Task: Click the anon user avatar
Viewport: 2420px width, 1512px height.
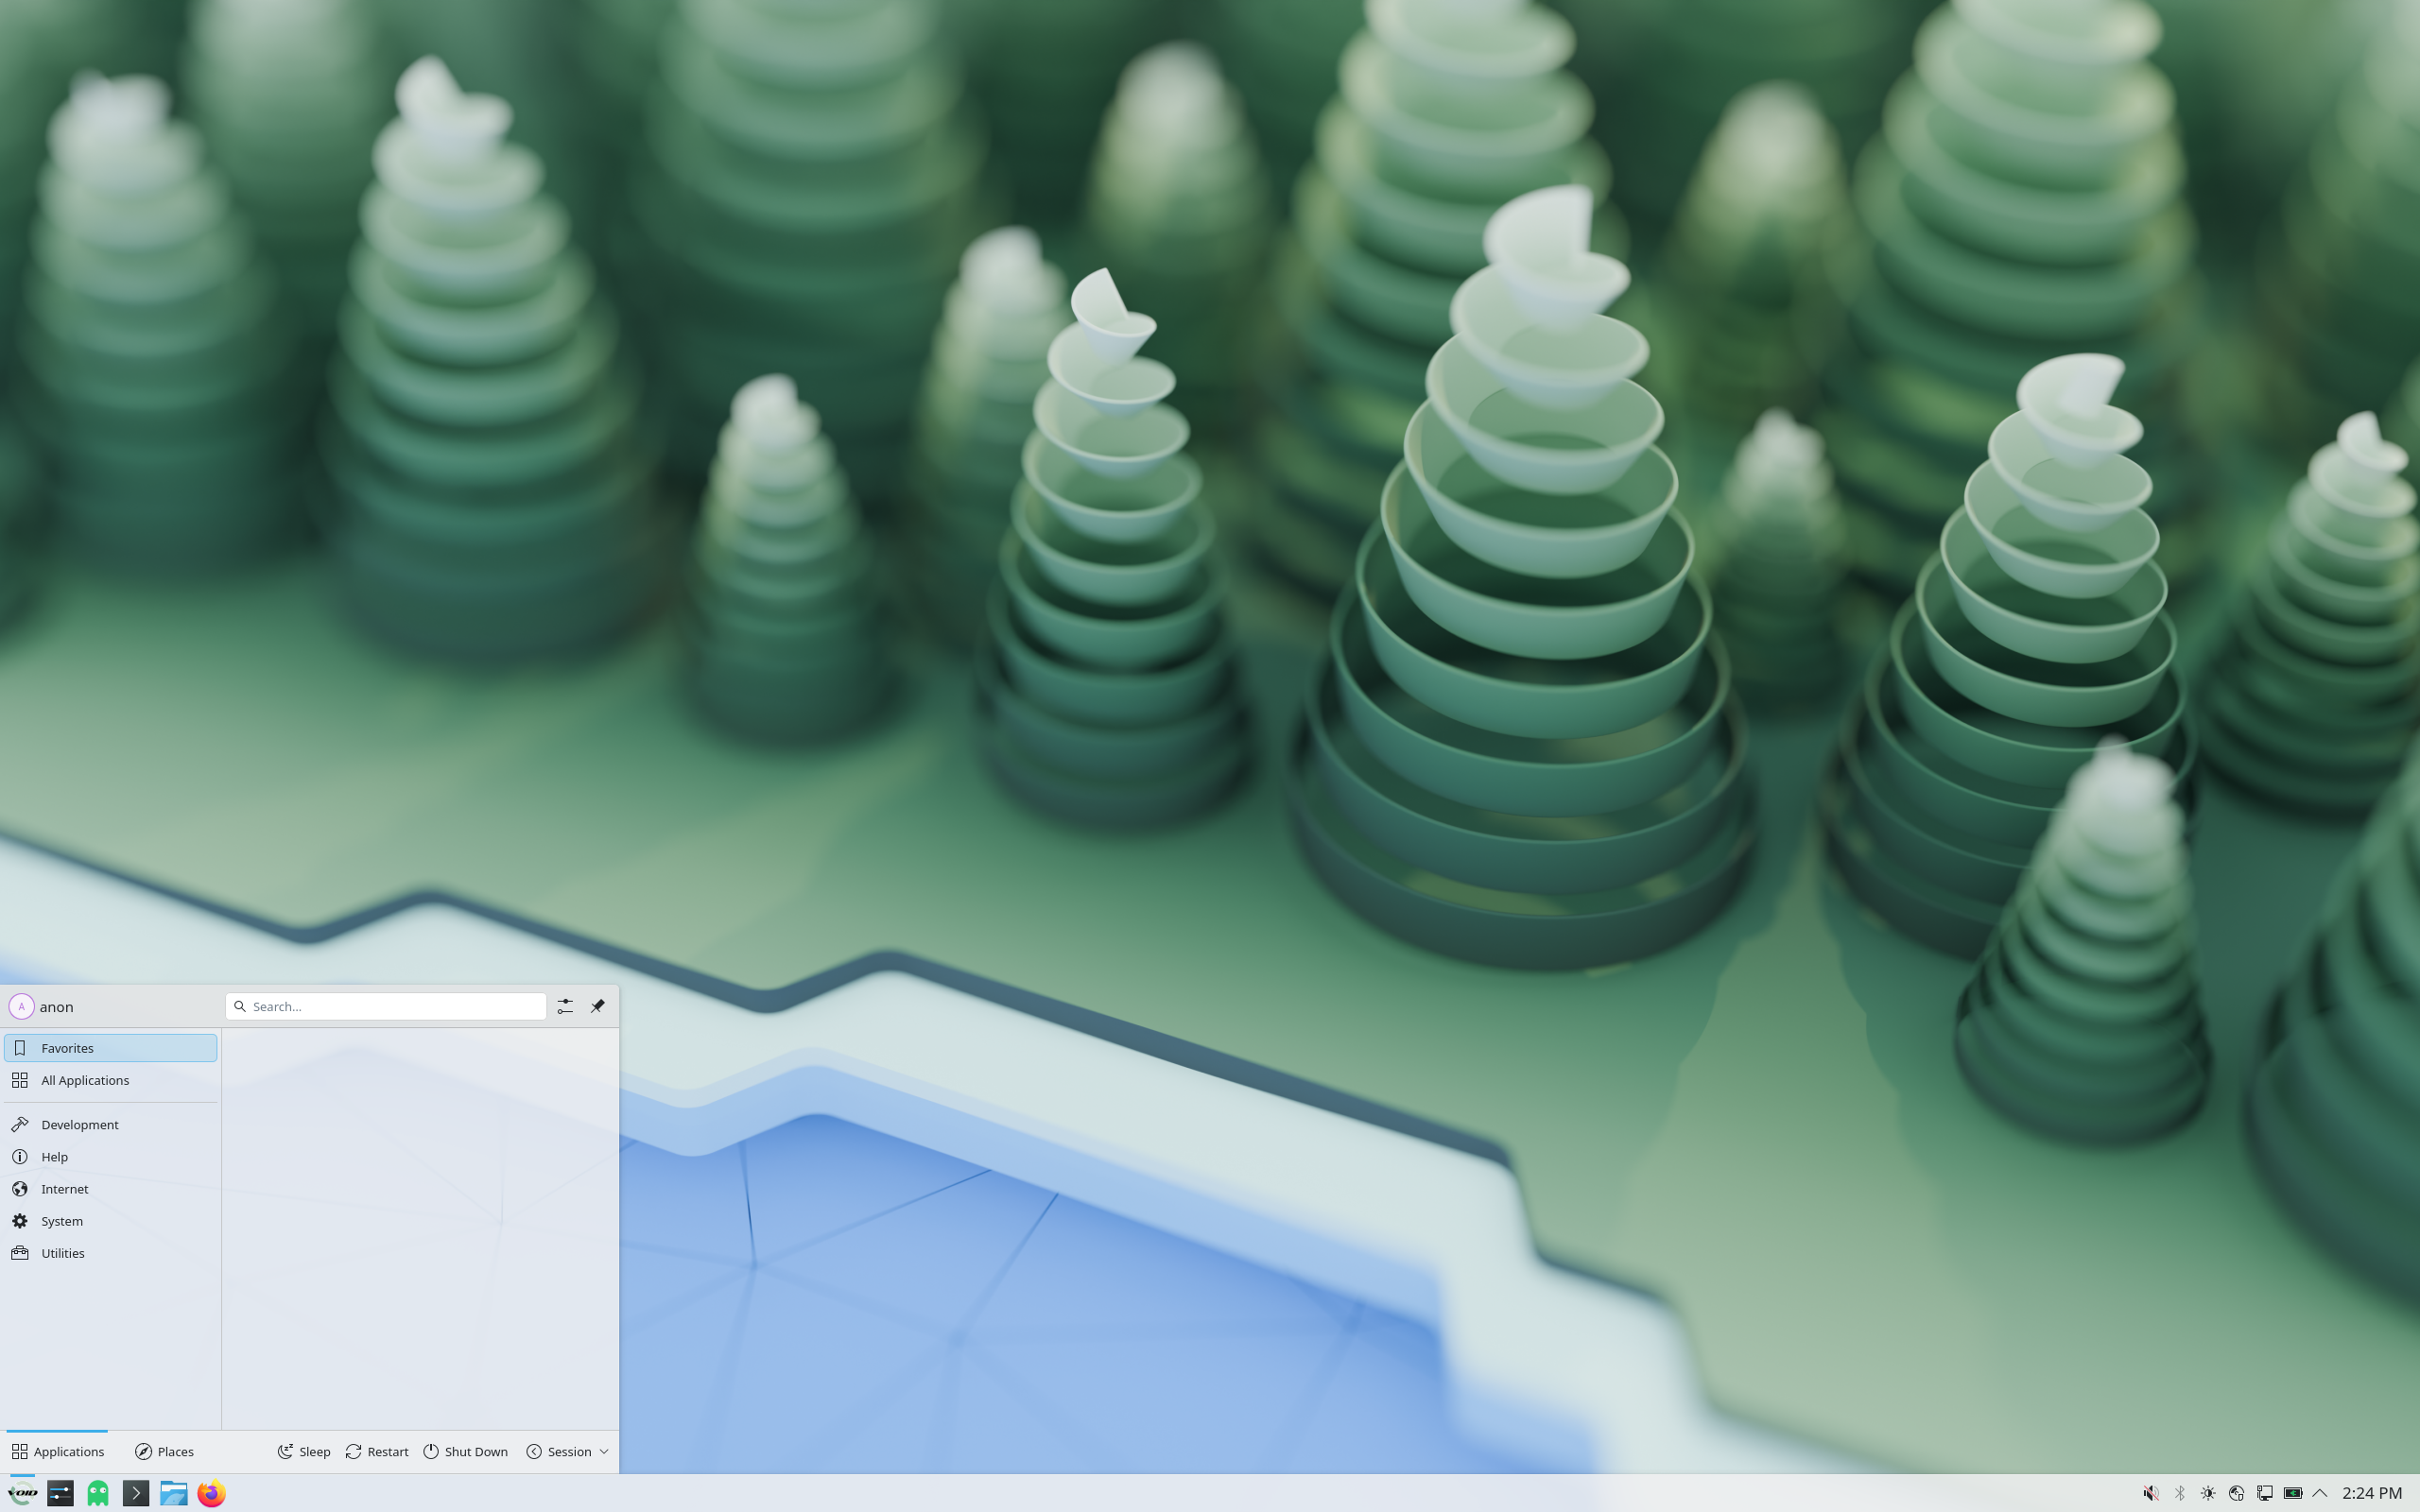Action: click(x=21, y=1006)
